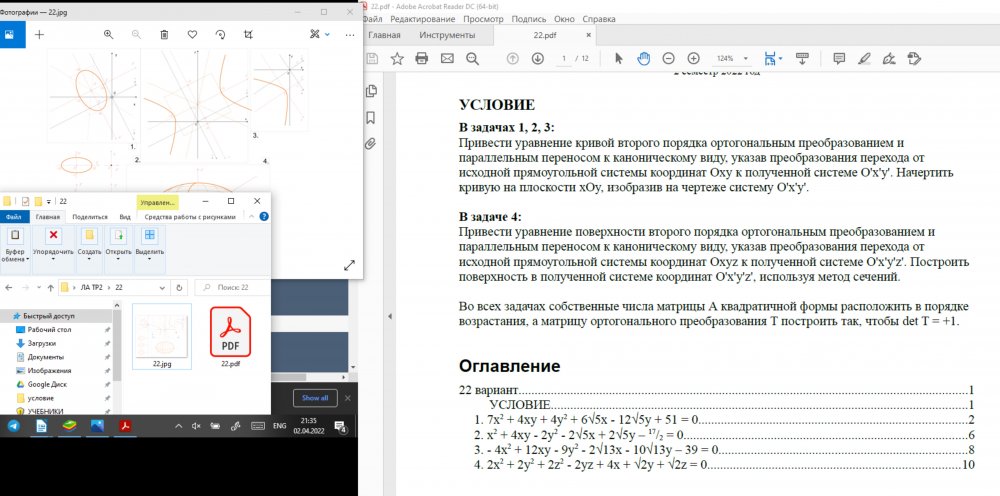The image size is (1000, 496).
Task: Click the print icon in Acrobat toolbar
Action: (422, 58)
